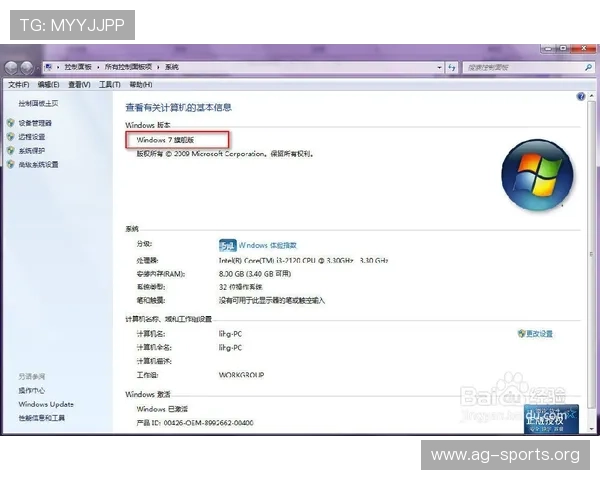The height and width of the screenshot is (480, 600).
Task: Close the System window
Action: tap(584, 49)
